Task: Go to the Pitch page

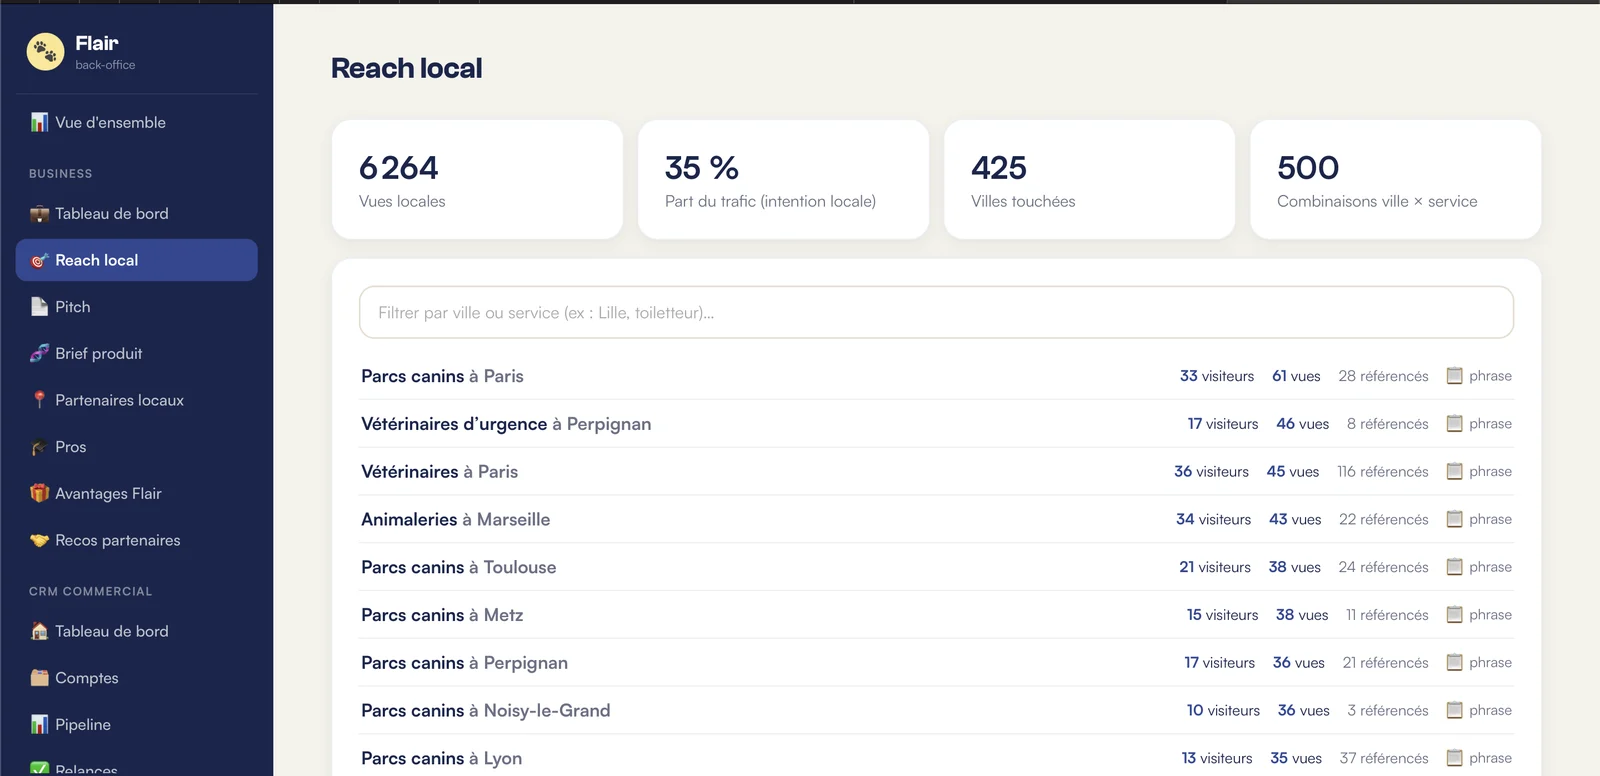Action: (x=137, y=307)
